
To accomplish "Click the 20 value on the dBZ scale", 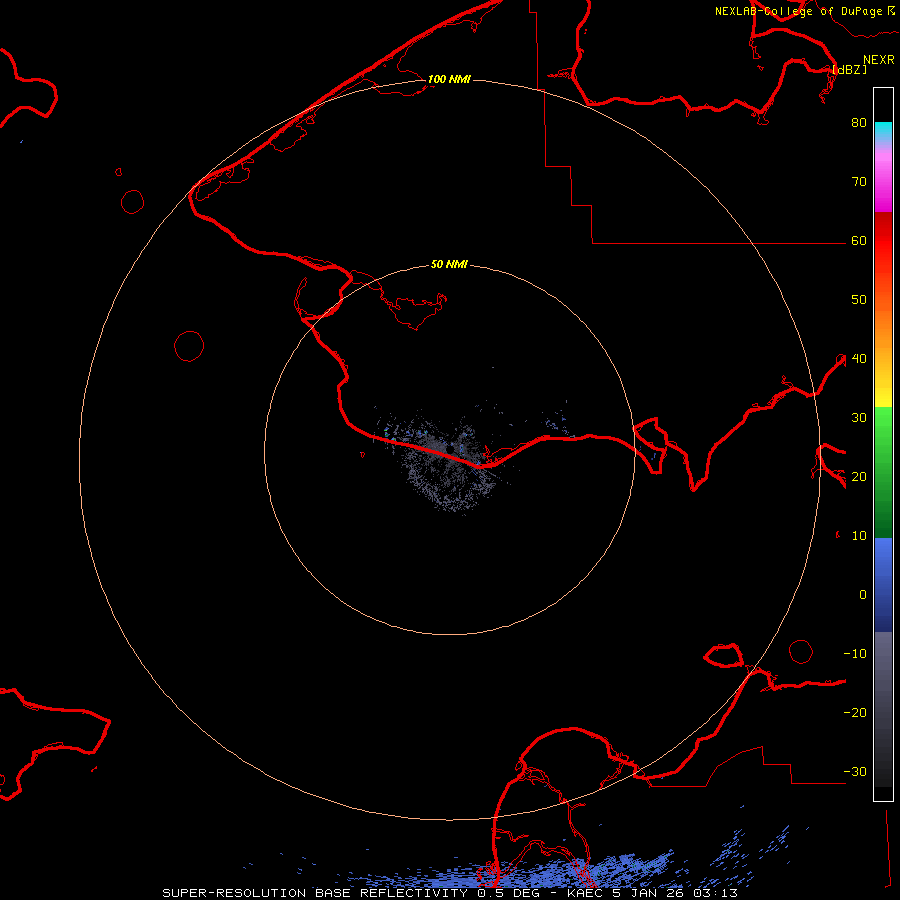I will coord(859,476).
